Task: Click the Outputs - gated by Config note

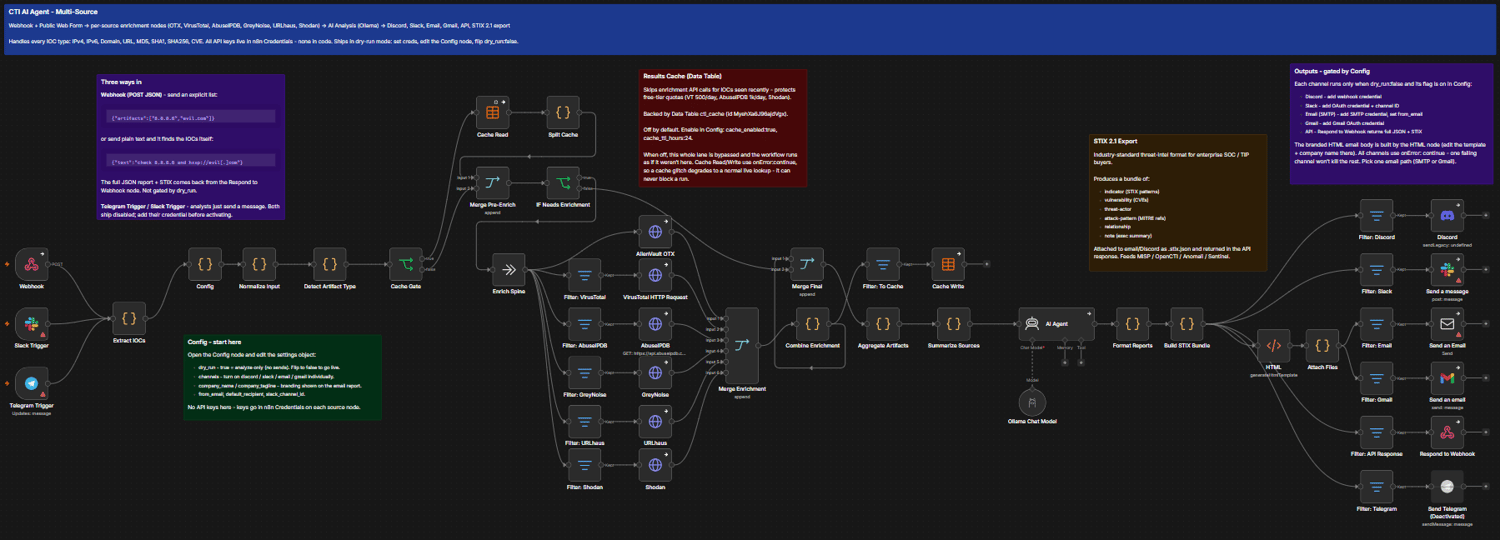Action: 1389,124
